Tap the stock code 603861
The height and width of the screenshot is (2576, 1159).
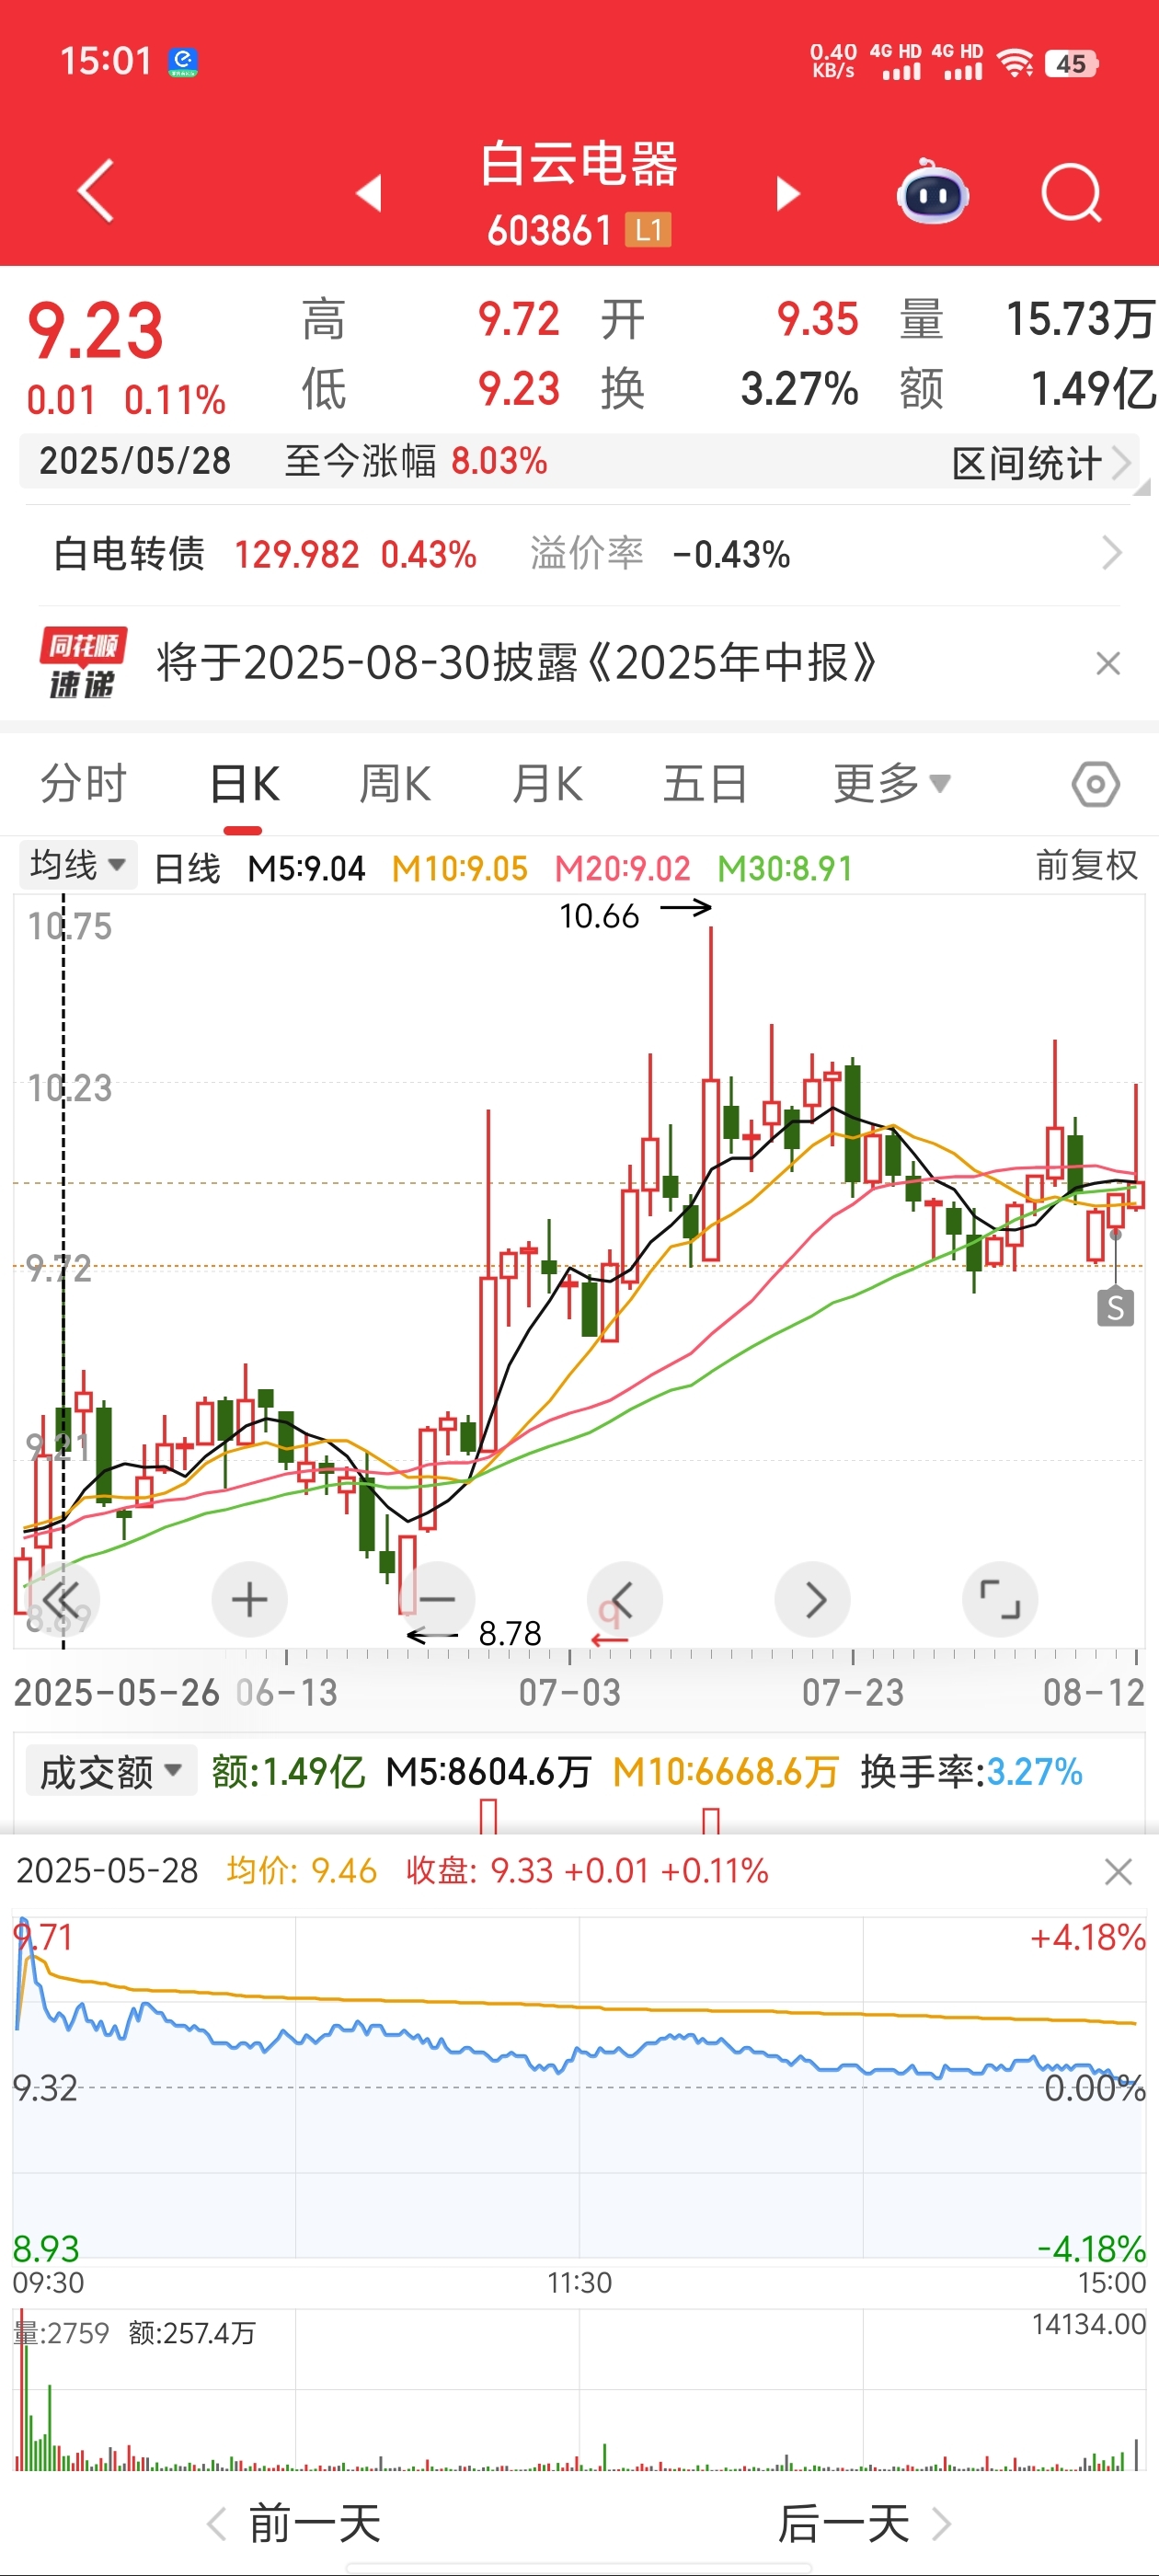[549, 231]
